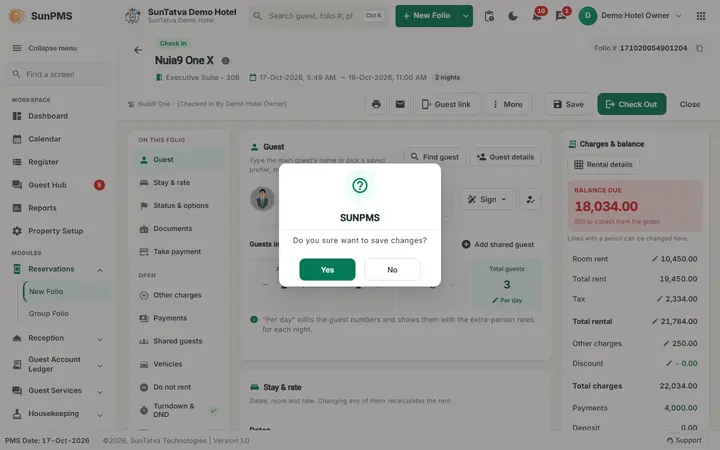Expand the Reception module

tap(58, 338)
